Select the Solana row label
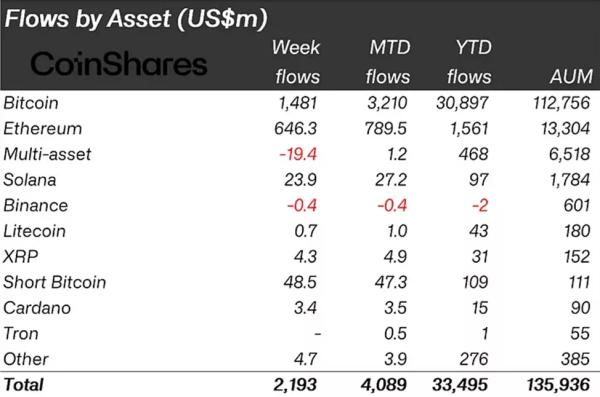Viewport: 600px width, 397px height. pyautogui.click(x=30, y=180)
